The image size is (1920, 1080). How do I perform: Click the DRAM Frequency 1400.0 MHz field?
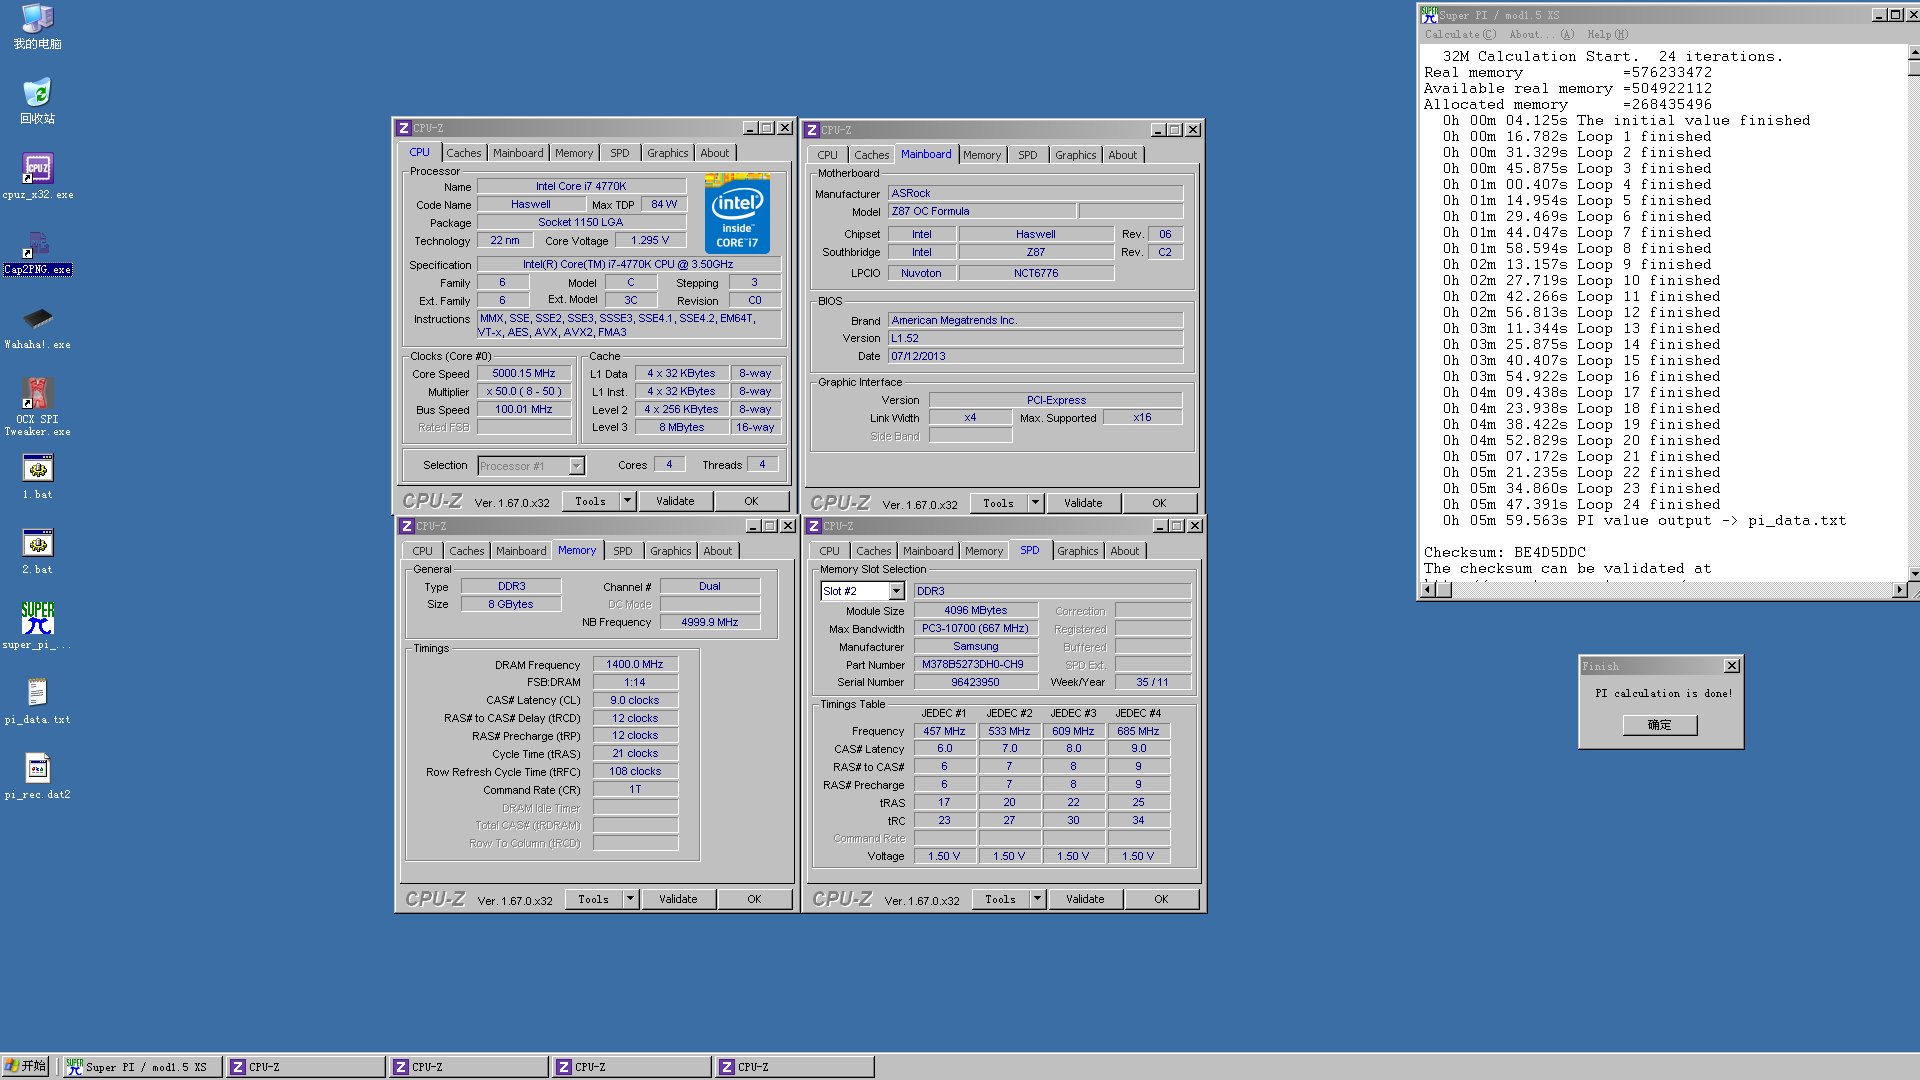(x=634, y=664)
